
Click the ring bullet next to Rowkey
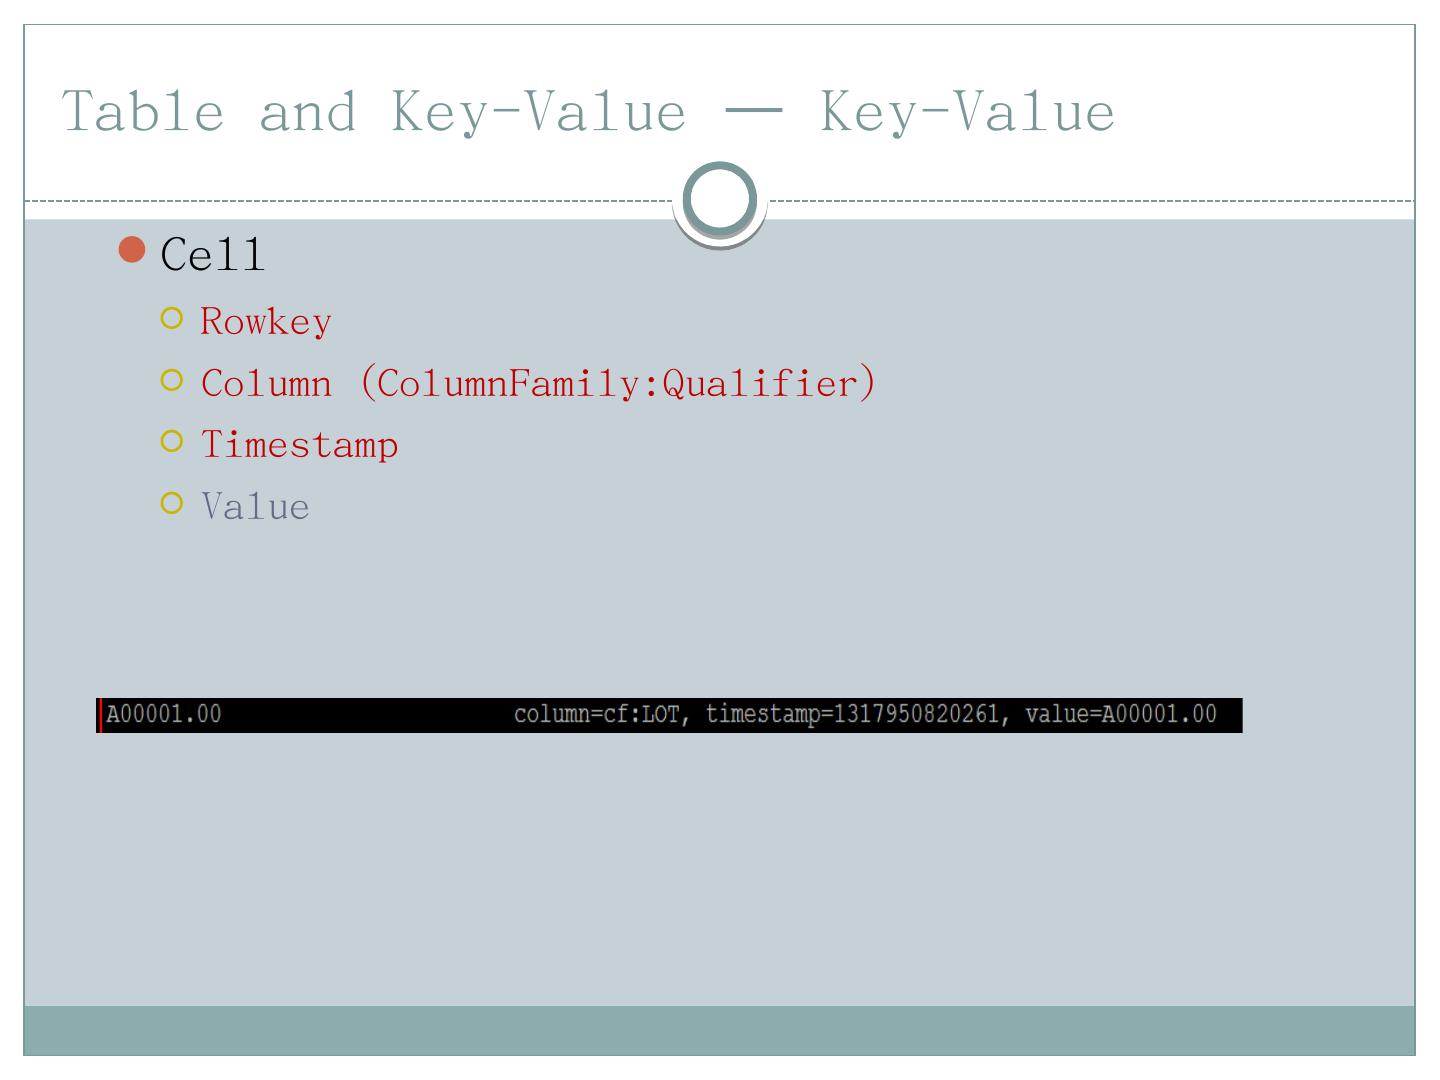coord(172,320)
